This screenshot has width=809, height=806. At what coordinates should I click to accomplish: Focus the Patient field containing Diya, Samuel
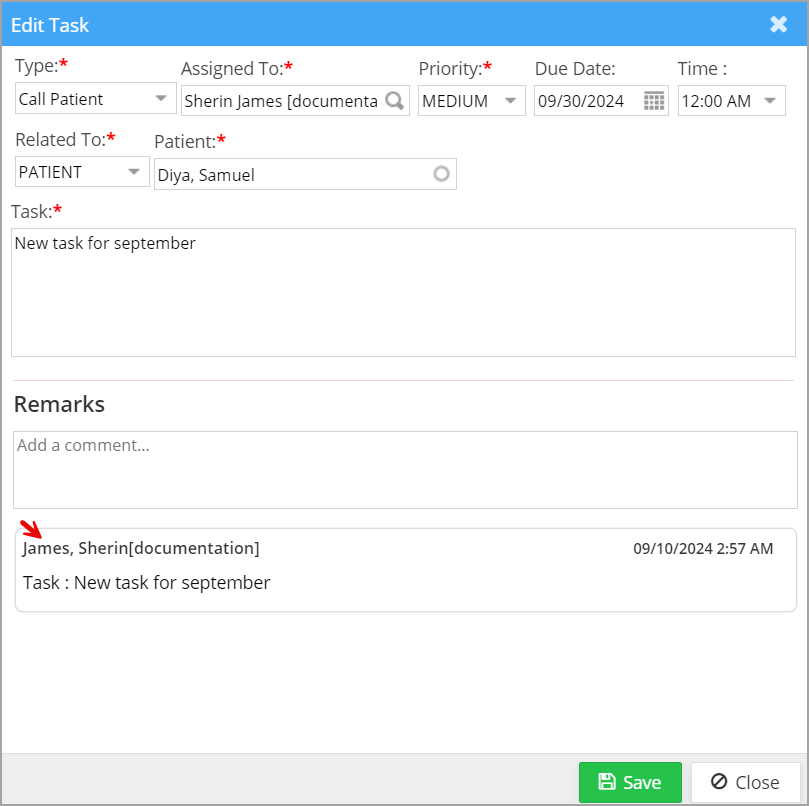290,174
